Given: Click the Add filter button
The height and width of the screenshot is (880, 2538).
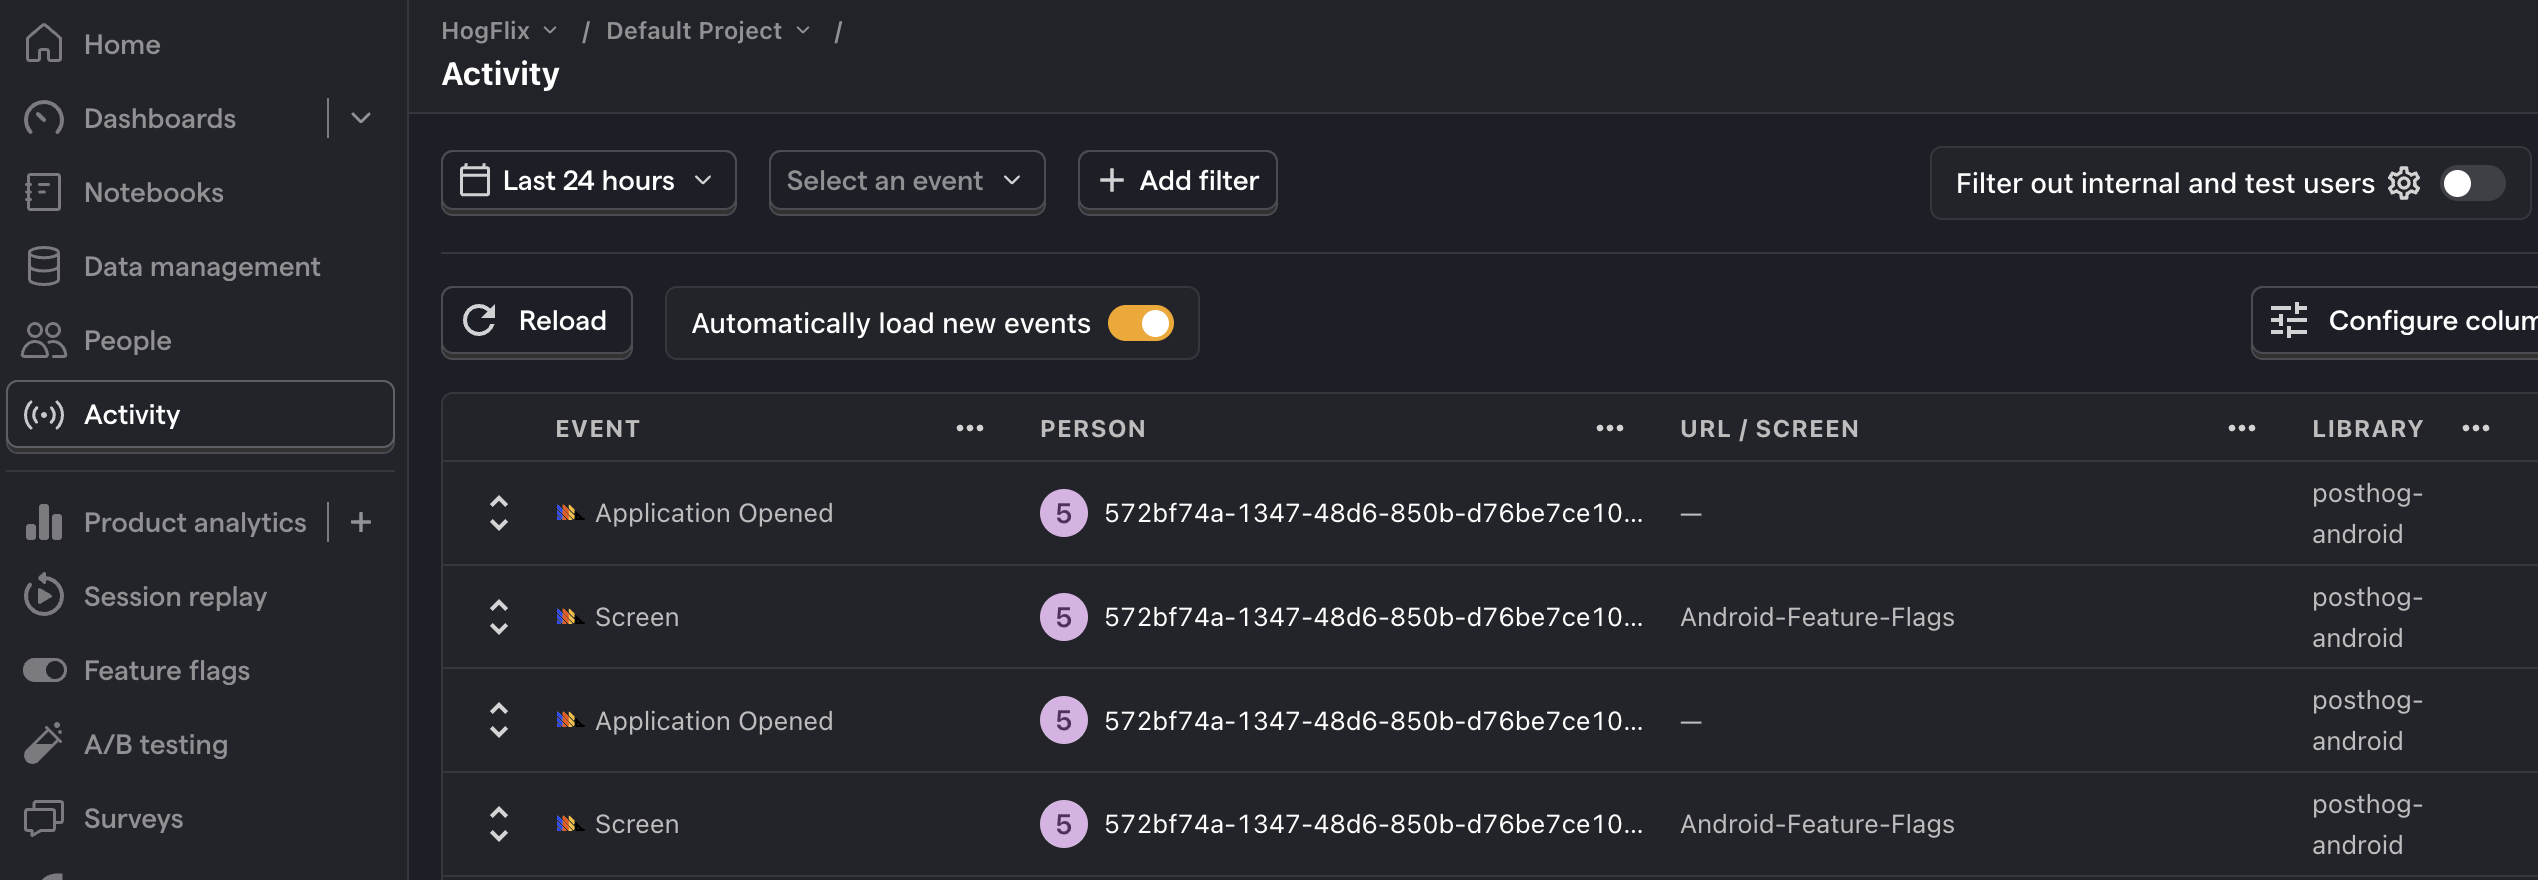Looking at the screenshot, I should click(1177, 181).
